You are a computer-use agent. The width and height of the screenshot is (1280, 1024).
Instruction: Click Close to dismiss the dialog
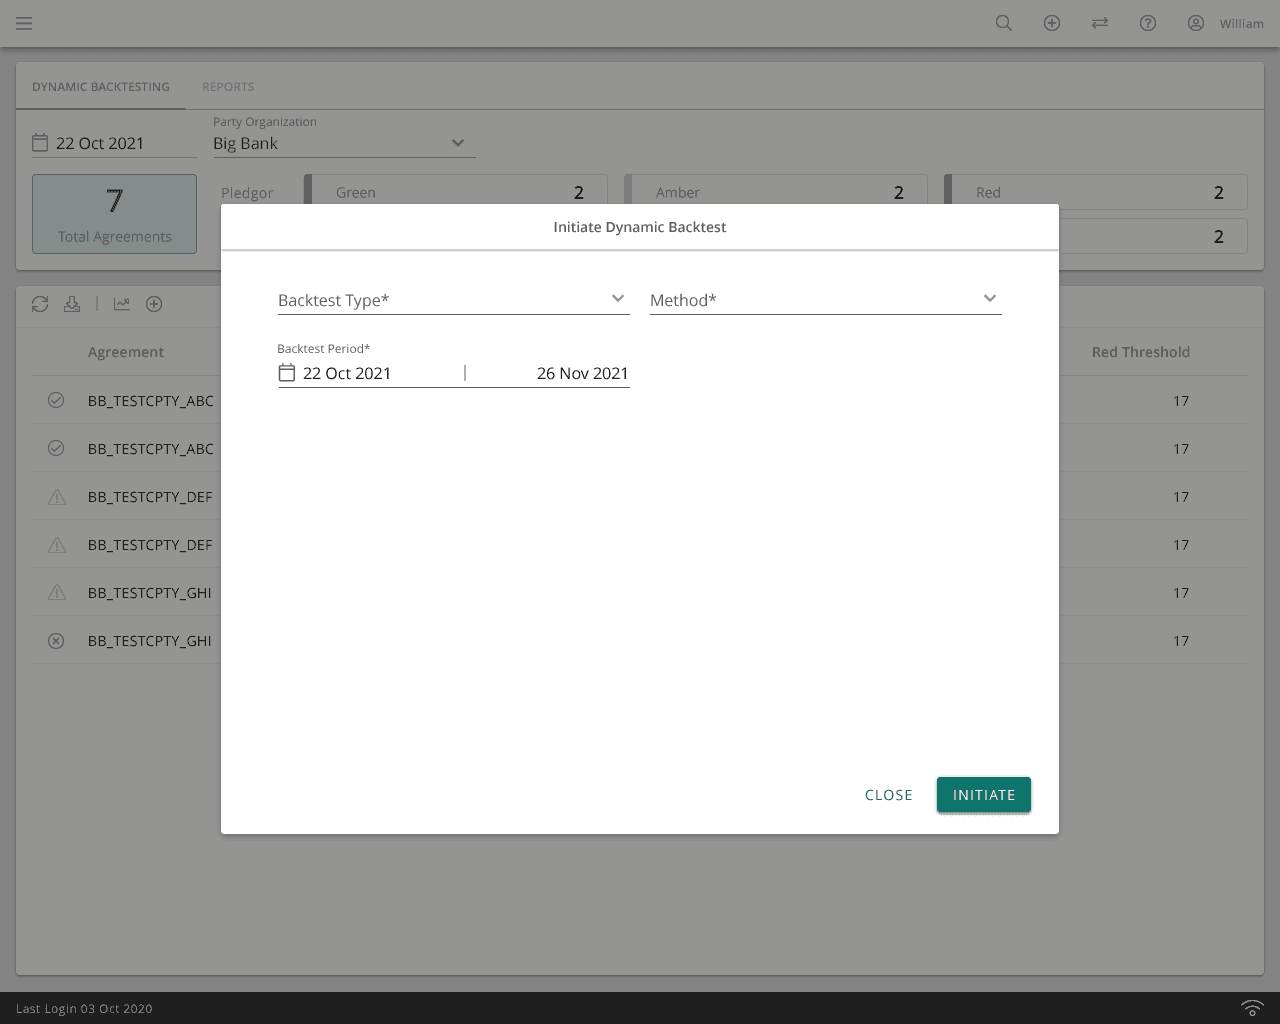(x=888, y=795)
